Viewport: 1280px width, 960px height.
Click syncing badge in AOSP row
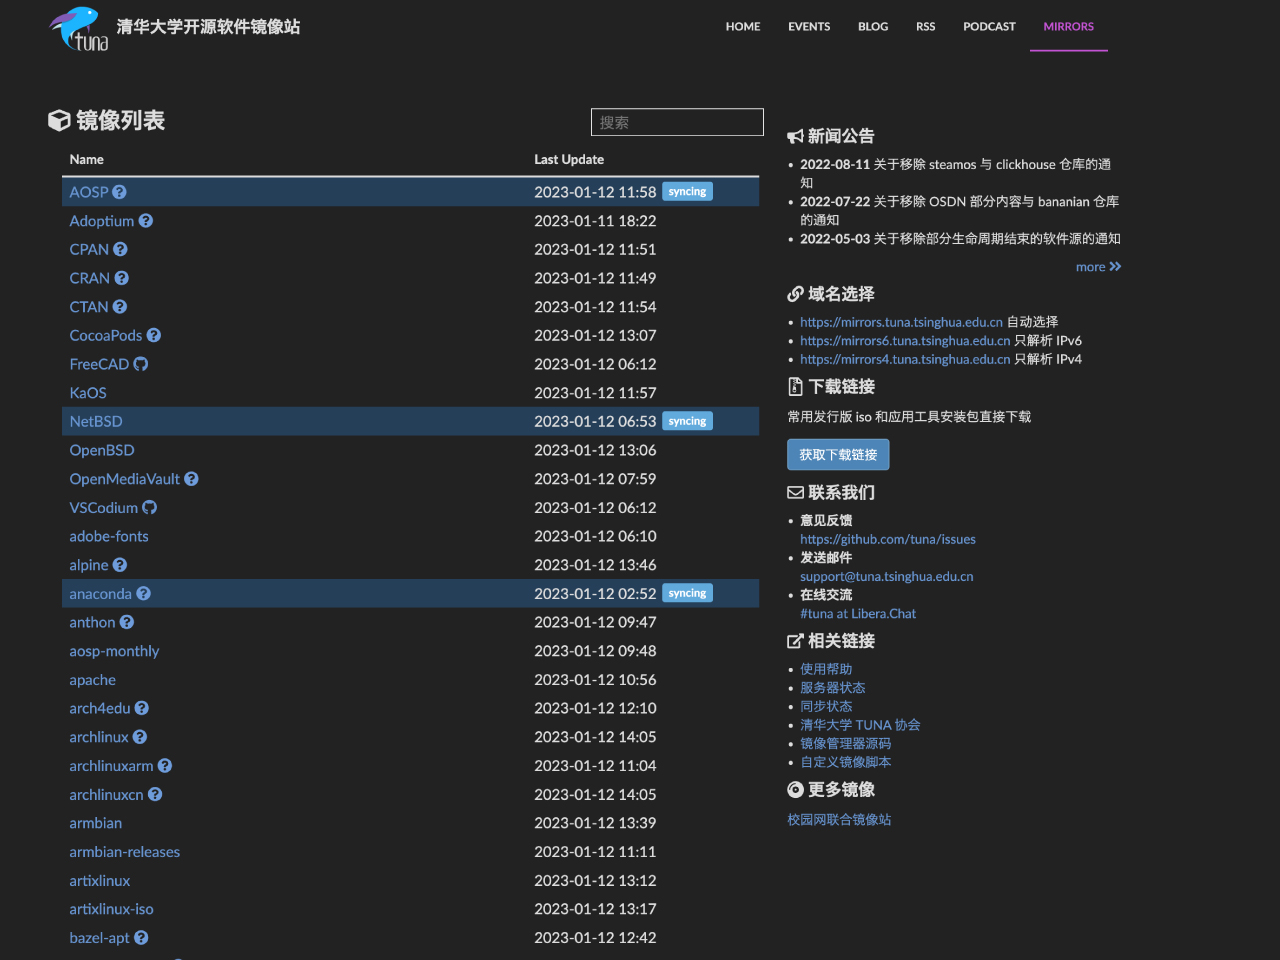(688, 192)
